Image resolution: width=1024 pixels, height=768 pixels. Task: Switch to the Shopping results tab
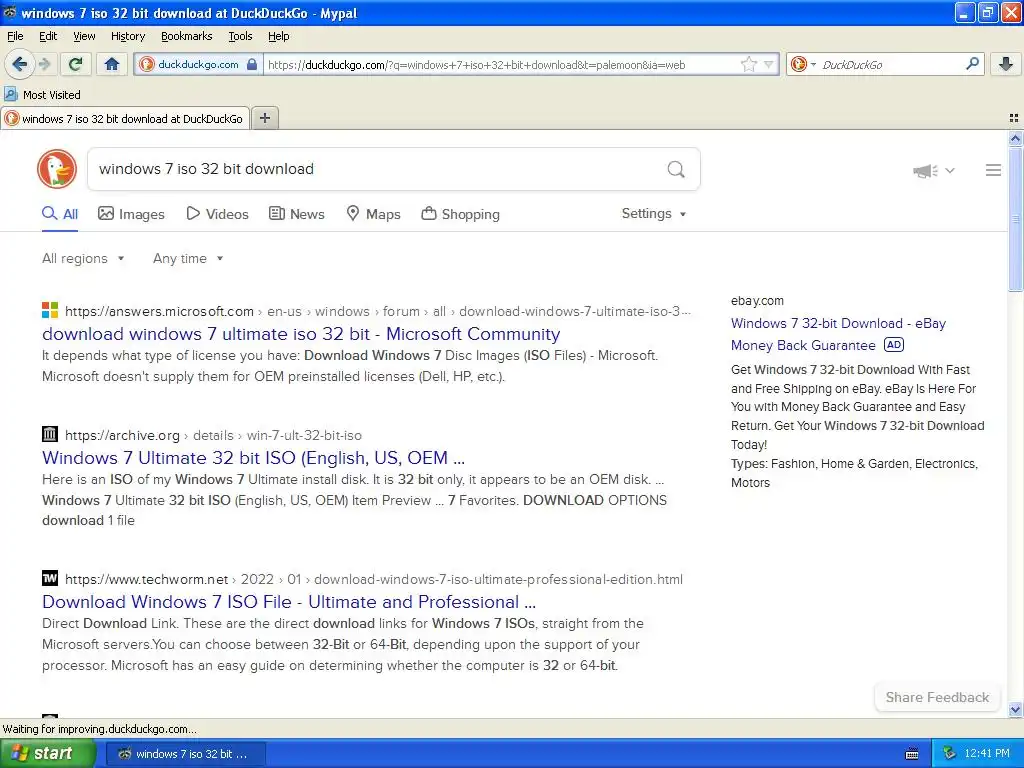click(x=460, y=214)
